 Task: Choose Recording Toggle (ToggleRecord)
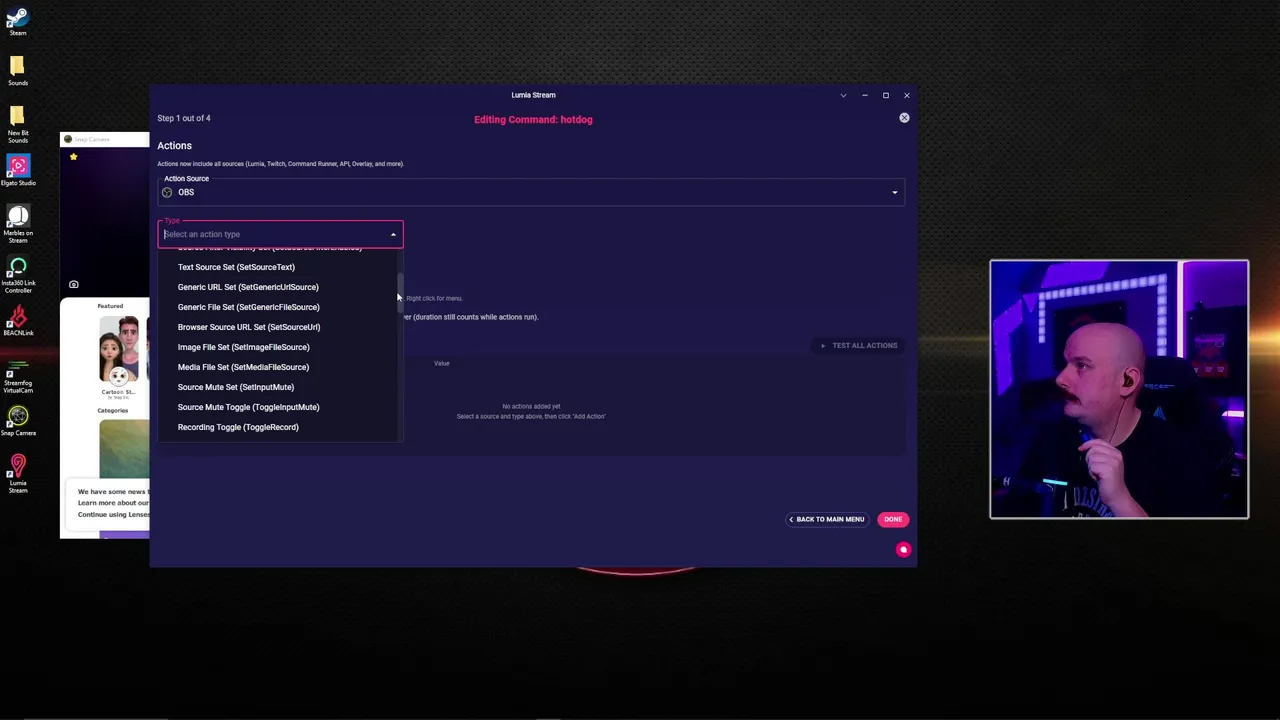coord(238,427)
